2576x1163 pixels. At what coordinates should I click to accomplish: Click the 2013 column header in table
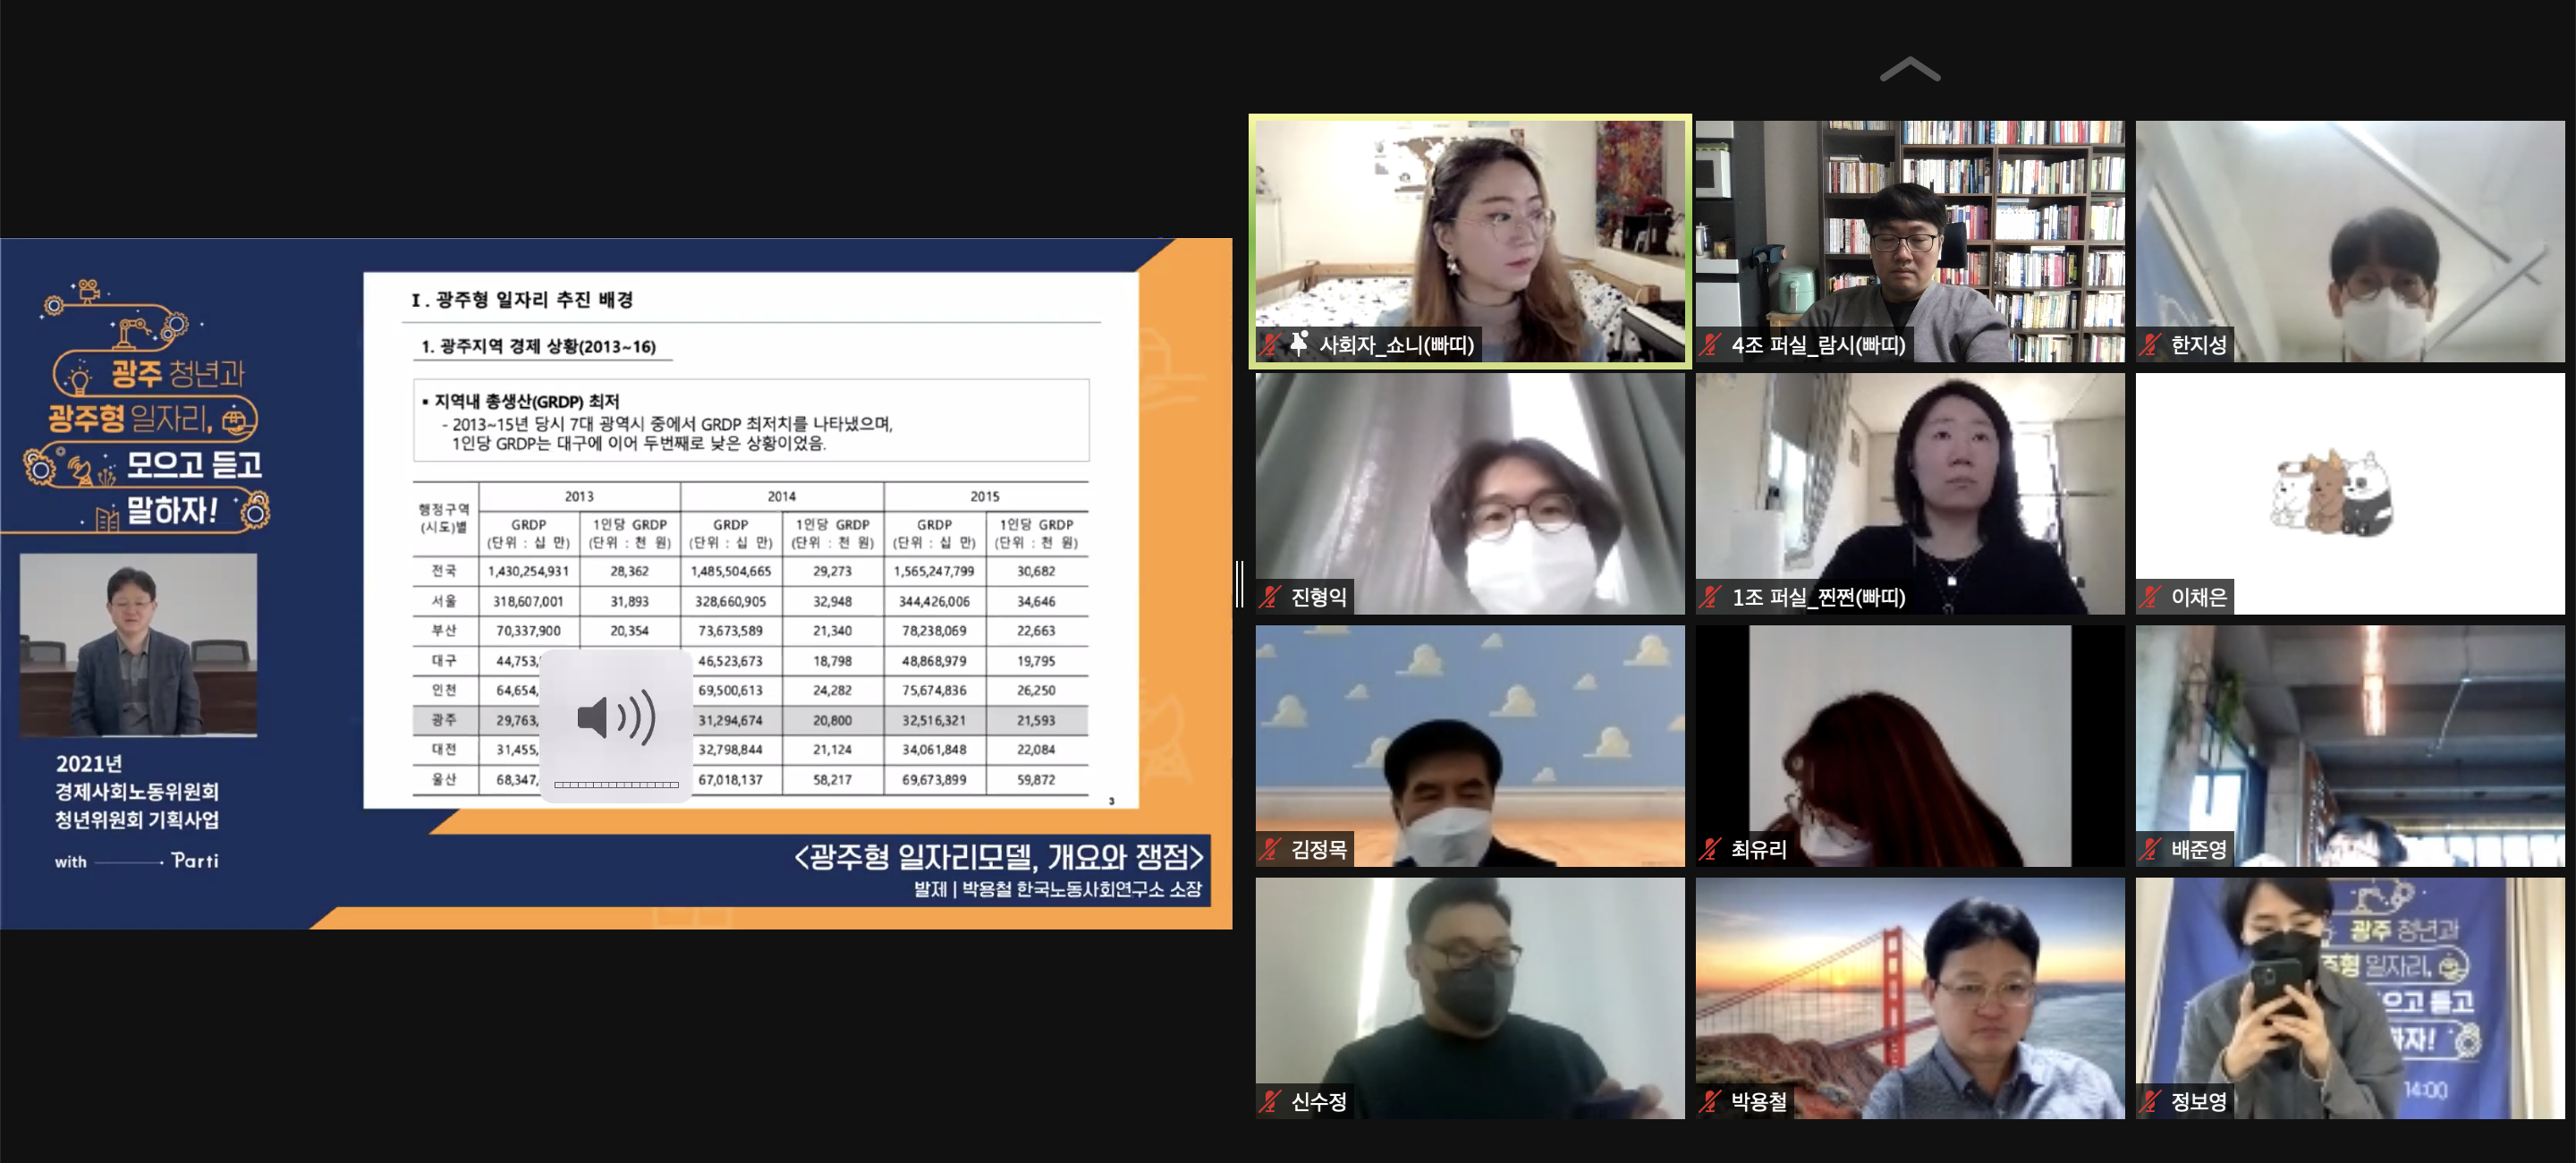pos(579,496)
